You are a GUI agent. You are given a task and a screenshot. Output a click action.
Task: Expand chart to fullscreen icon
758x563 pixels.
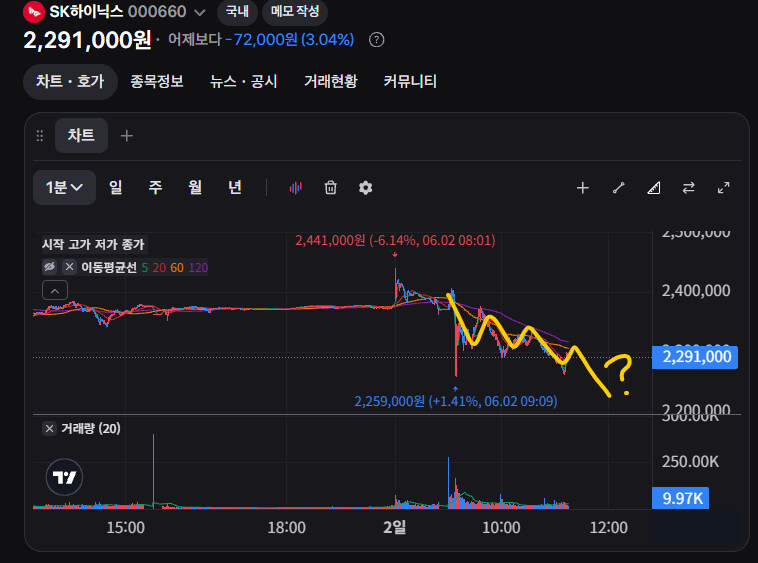point(724,188)
